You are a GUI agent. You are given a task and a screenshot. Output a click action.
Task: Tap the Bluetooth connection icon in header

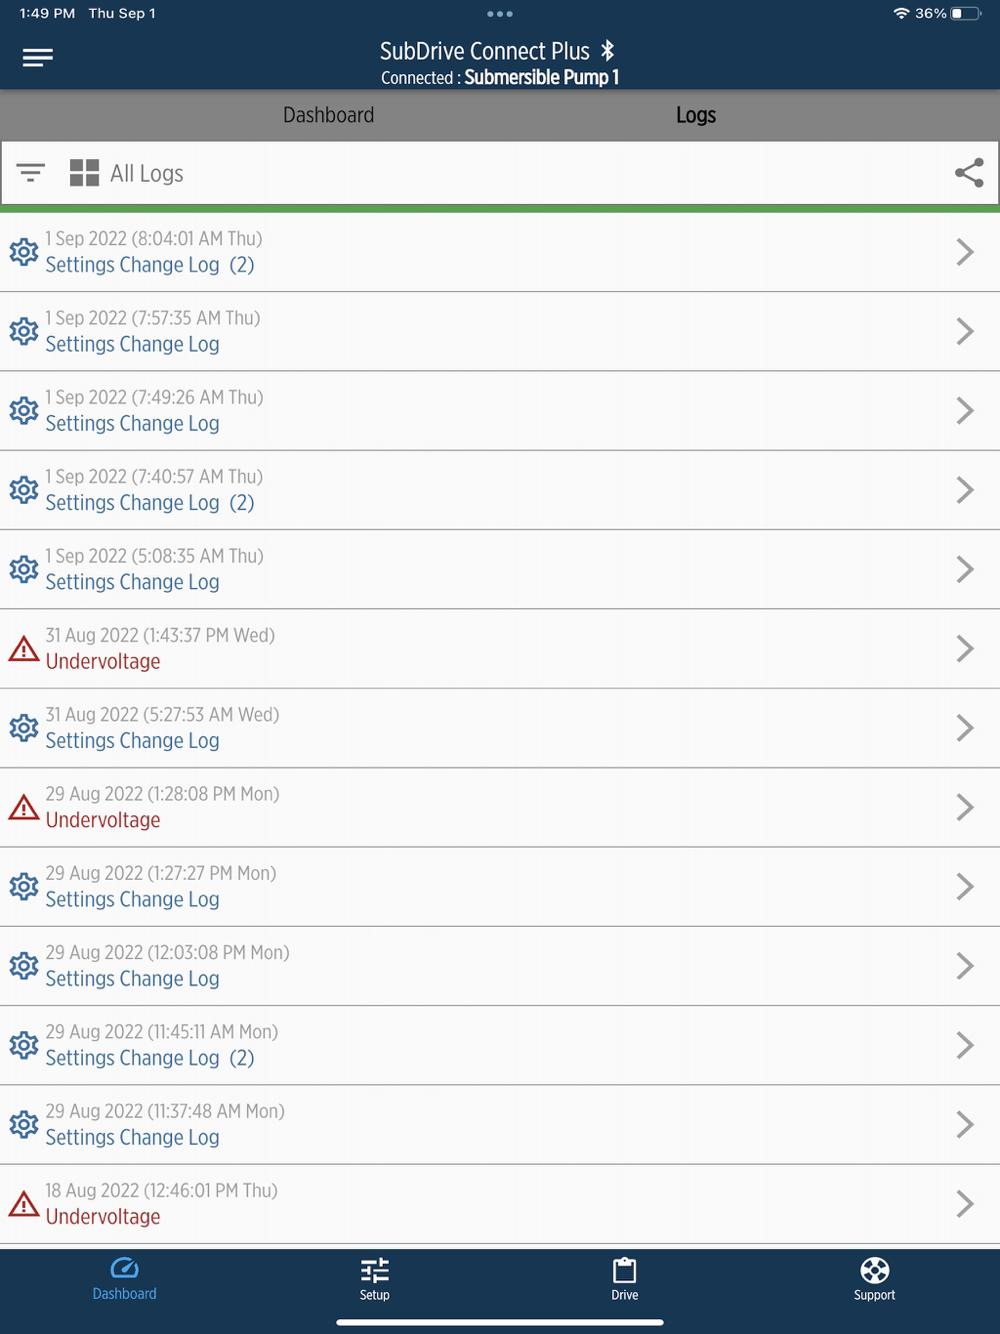click(607, 51)
